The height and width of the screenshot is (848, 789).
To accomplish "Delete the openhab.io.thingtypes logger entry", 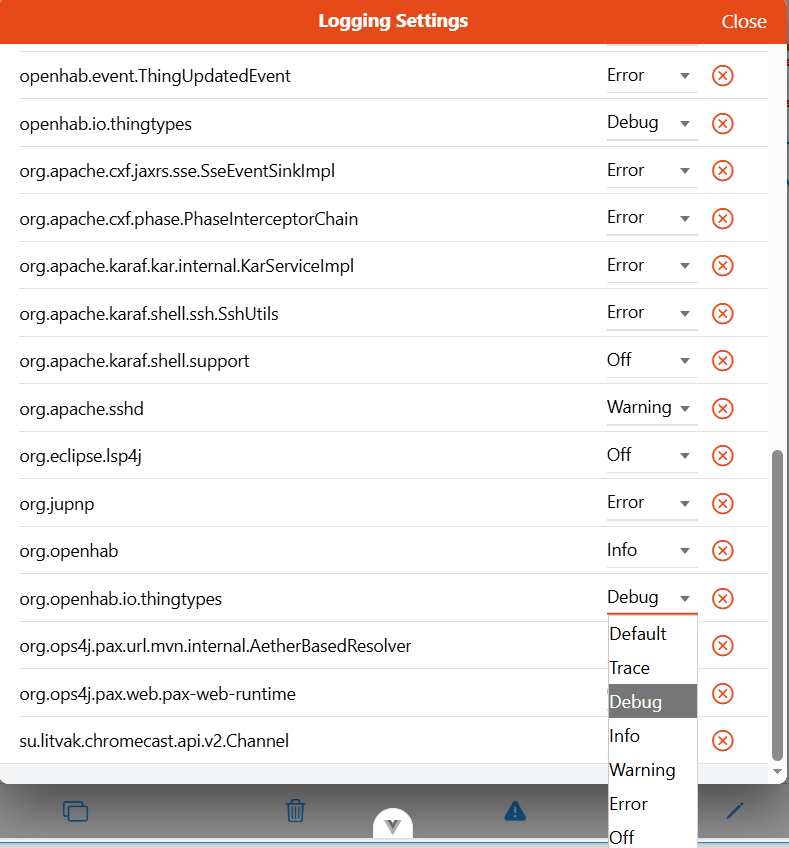I will (722, 123).
